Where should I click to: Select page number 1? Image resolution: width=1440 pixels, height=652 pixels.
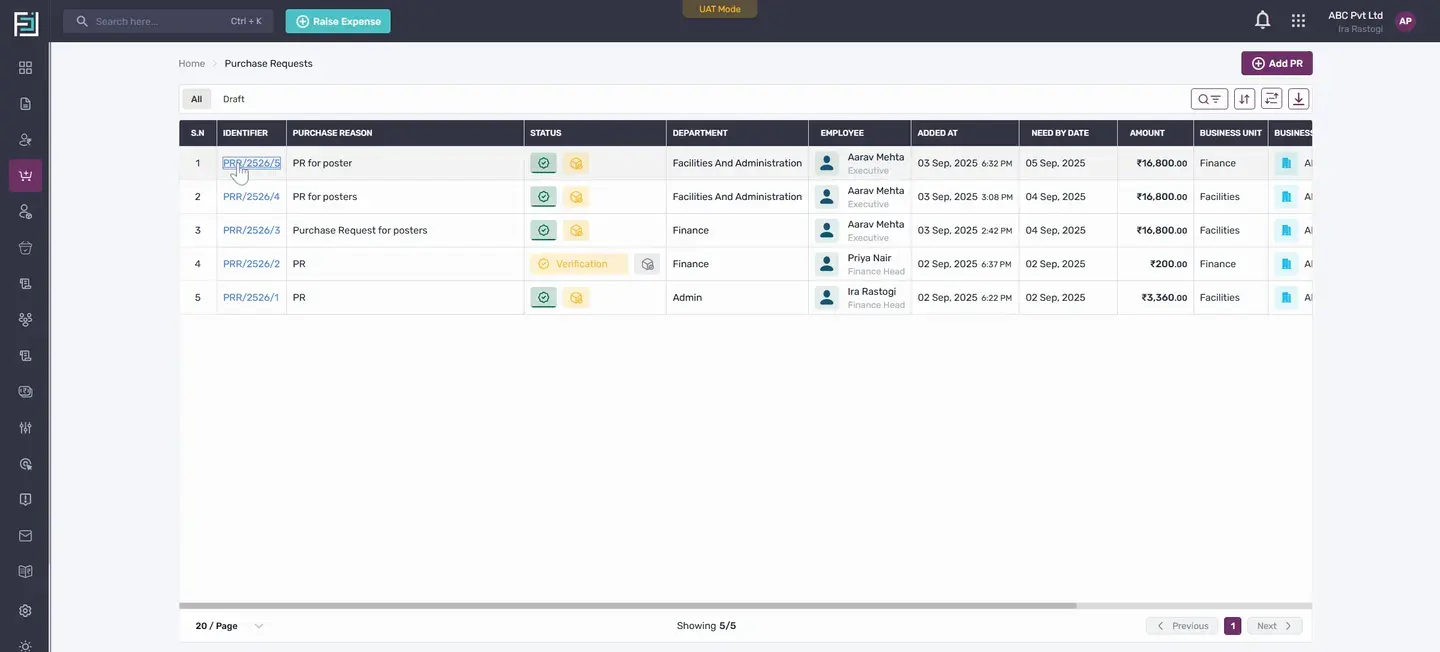click(x=1233, y=626)
